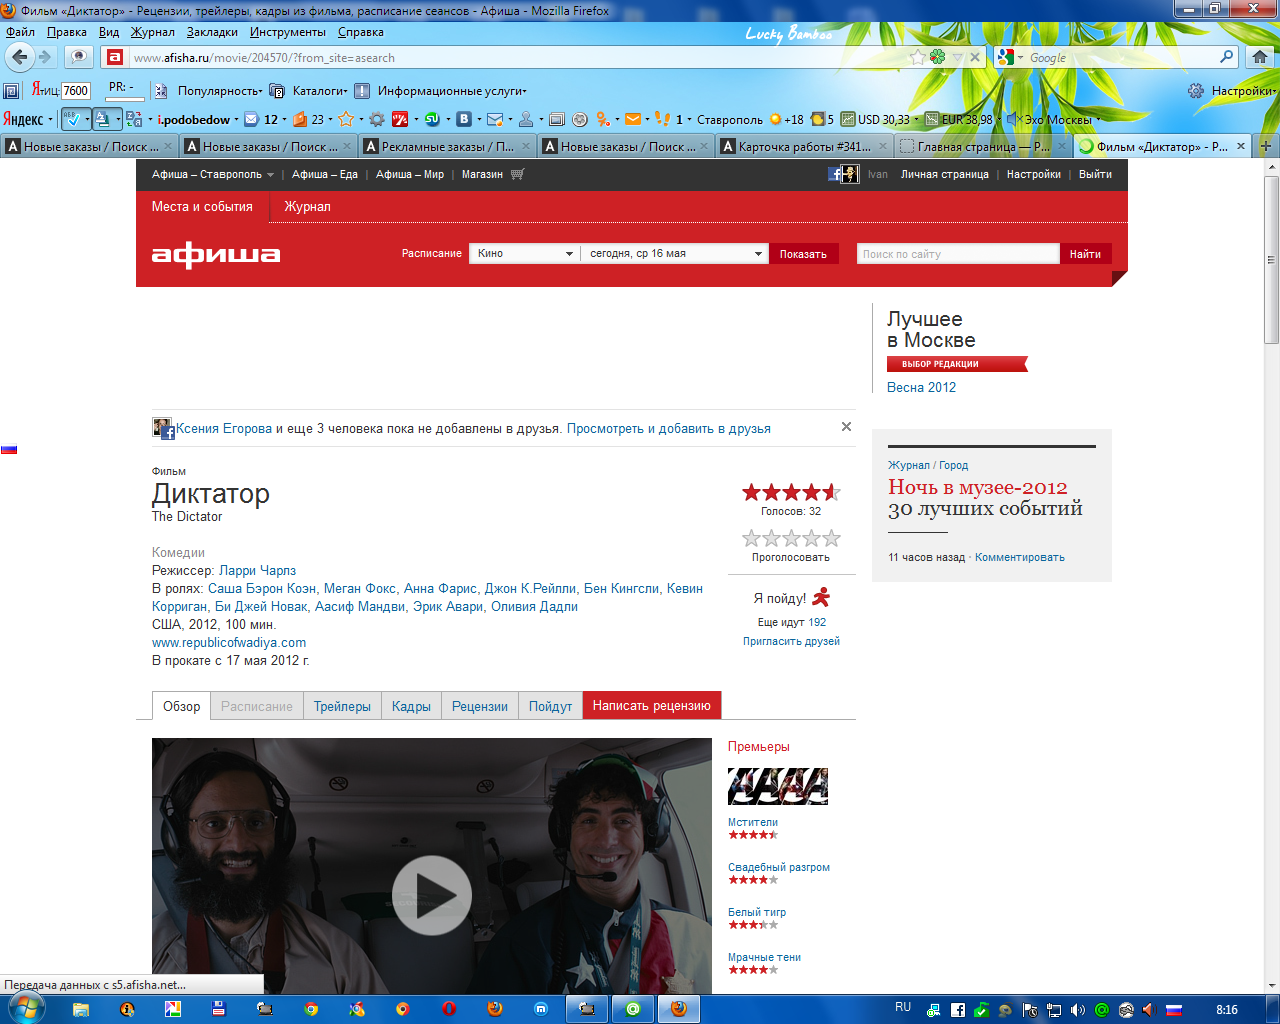Click the volume speaker icon in system tray
The height and width of the screenshot is (1024, 1280).
[1077, 1010]
